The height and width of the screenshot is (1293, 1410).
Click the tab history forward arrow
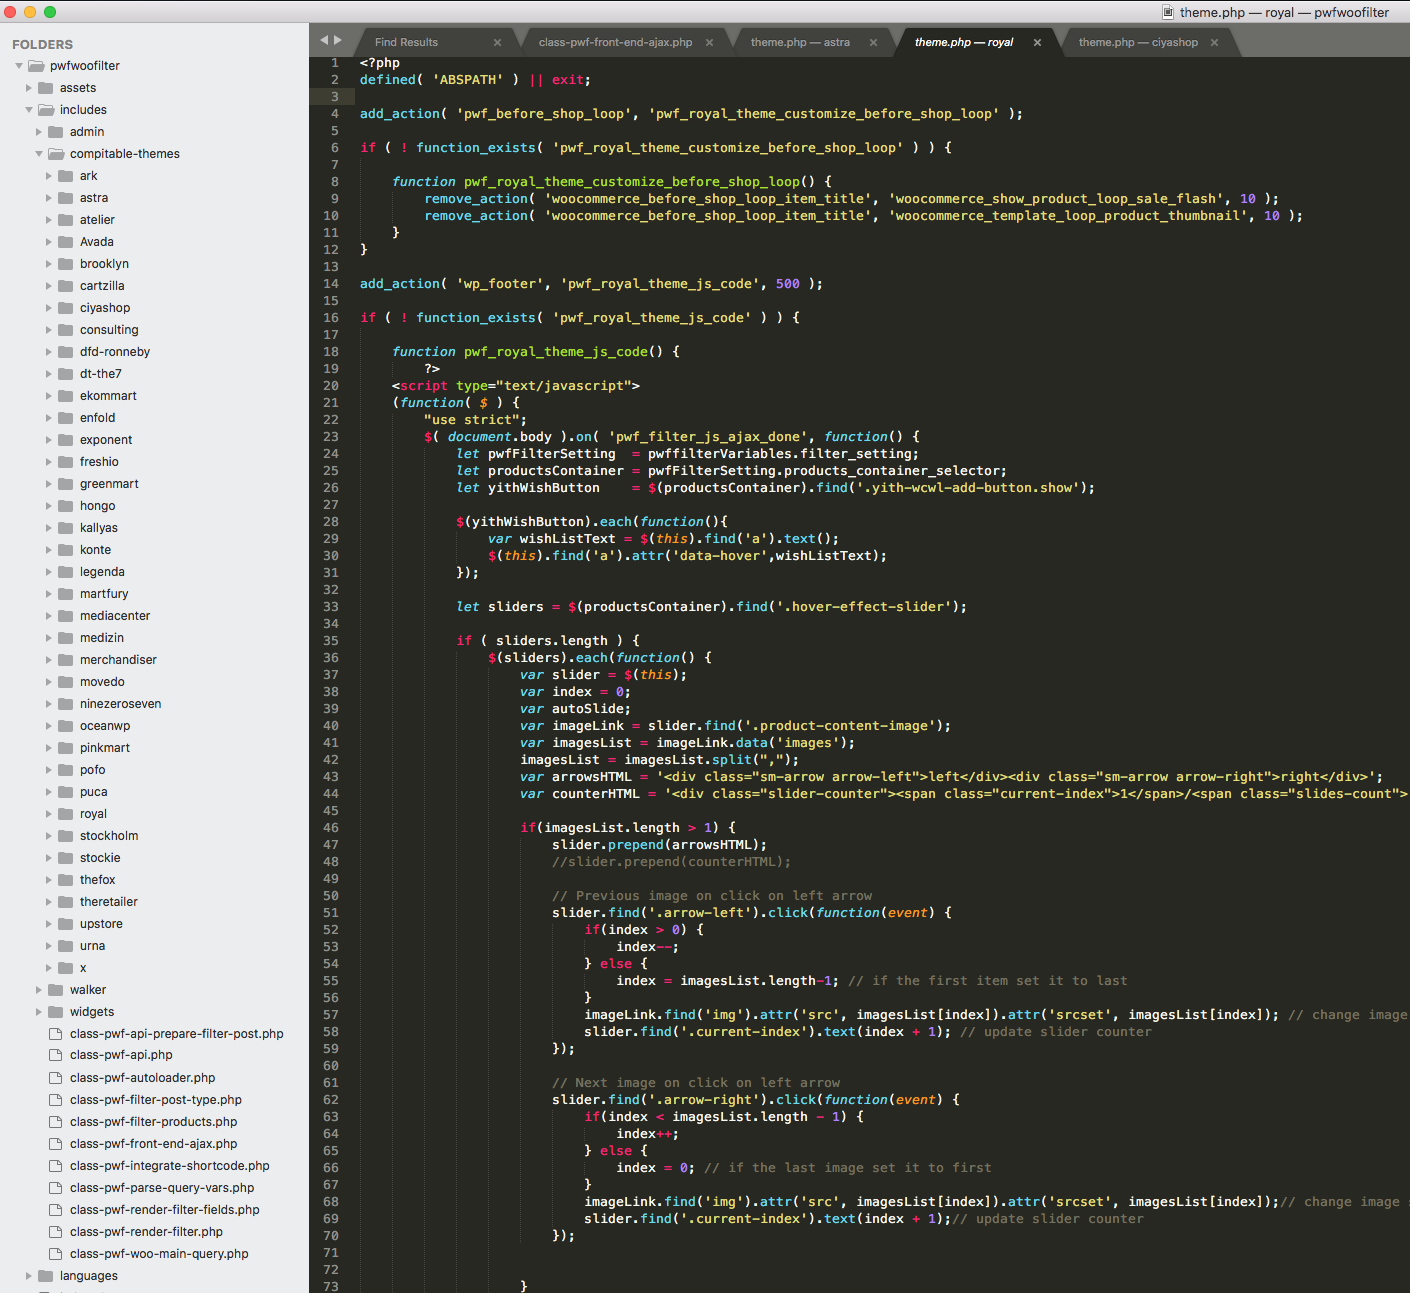338,40
